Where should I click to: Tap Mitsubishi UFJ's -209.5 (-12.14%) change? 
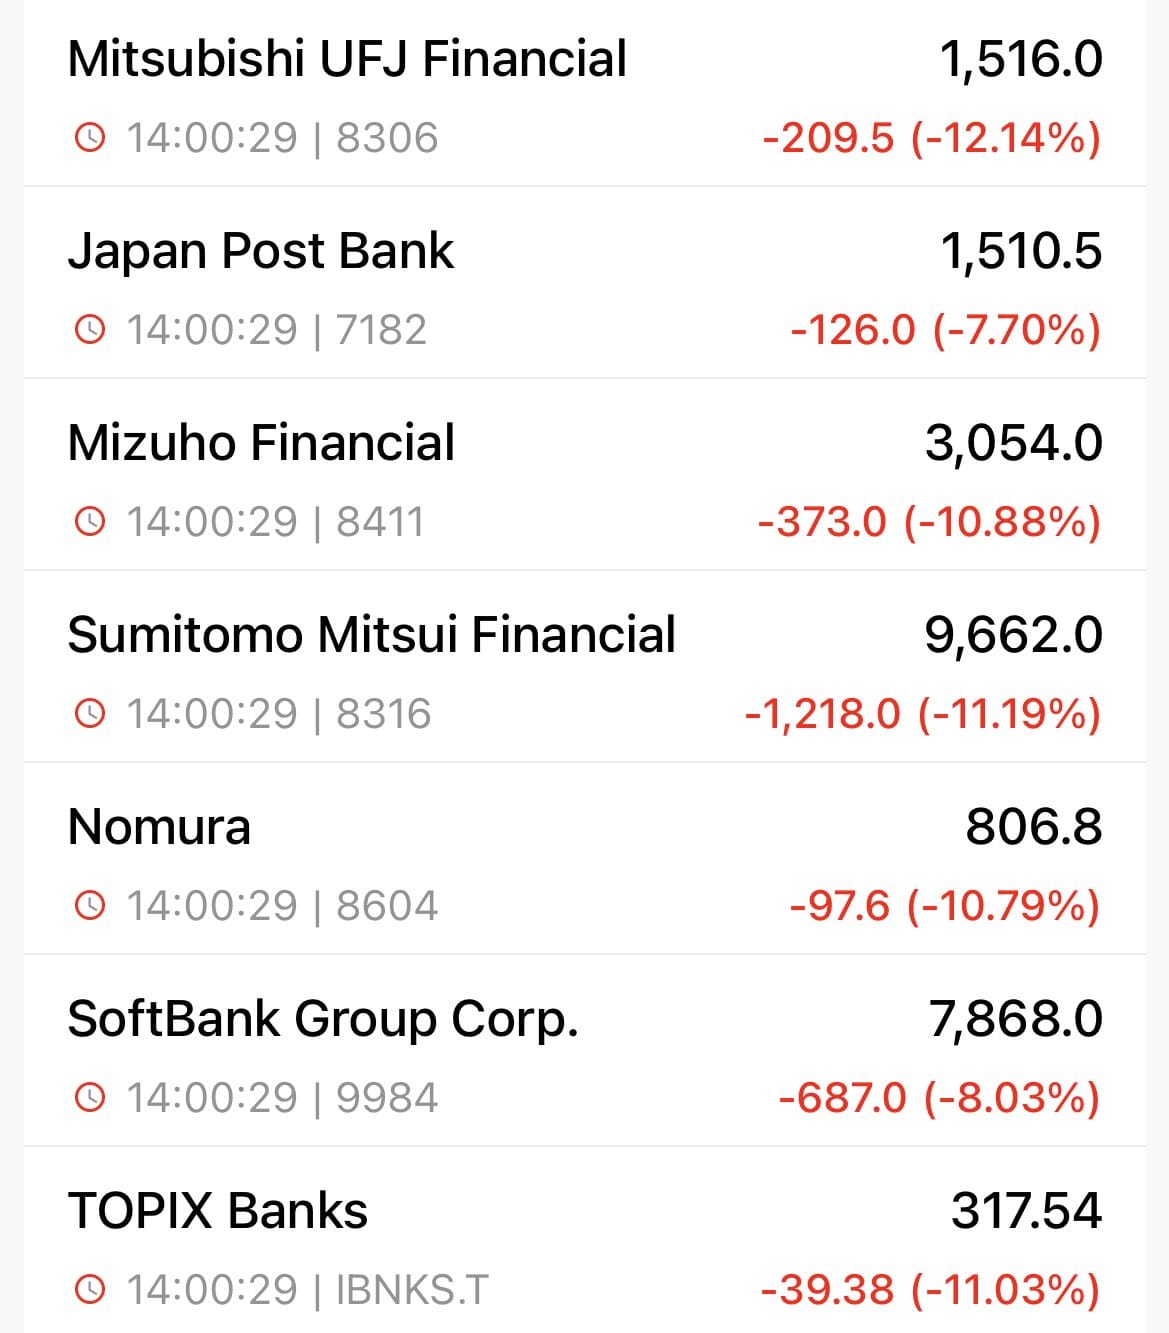coord(931,137)
